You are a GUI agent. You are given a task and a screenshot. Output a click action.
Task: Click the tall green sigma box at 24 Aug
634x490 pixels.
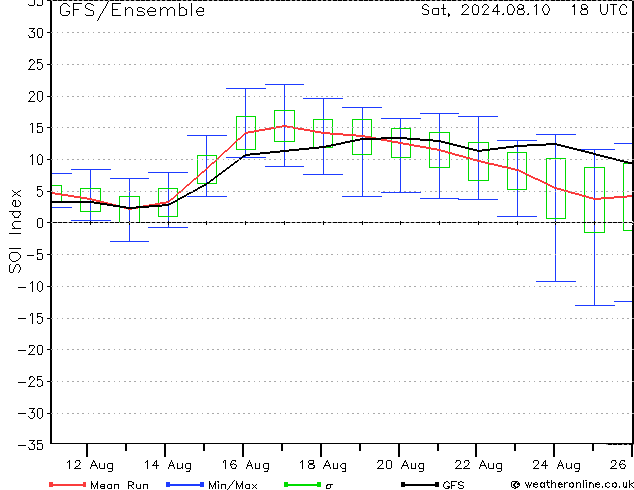(x=556, y=188)
